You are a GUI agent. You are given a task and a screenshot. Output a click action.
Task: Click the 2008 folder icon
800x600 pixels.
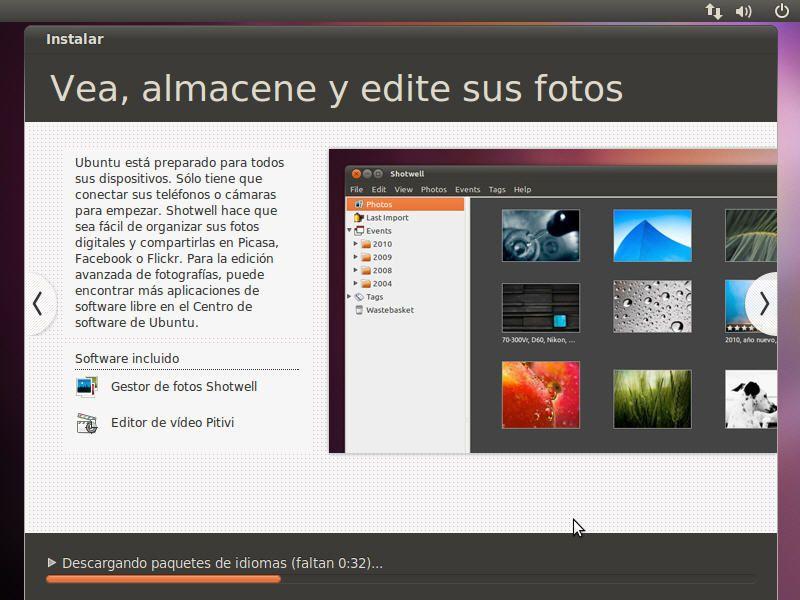[366, 270]
